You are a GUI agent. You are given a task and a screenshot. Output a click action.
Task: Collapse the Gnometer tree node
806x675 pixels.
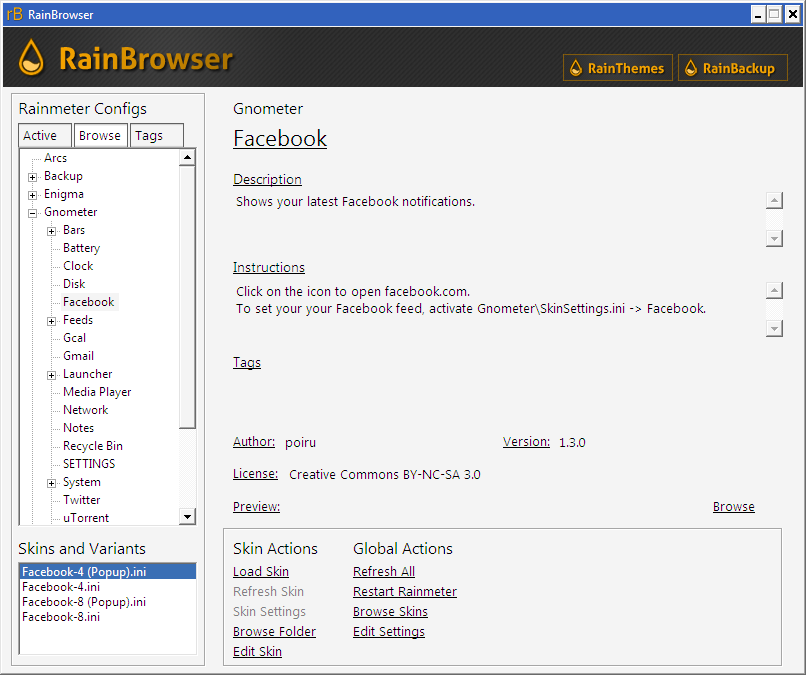pyautogui.click(x=32, y=213)
